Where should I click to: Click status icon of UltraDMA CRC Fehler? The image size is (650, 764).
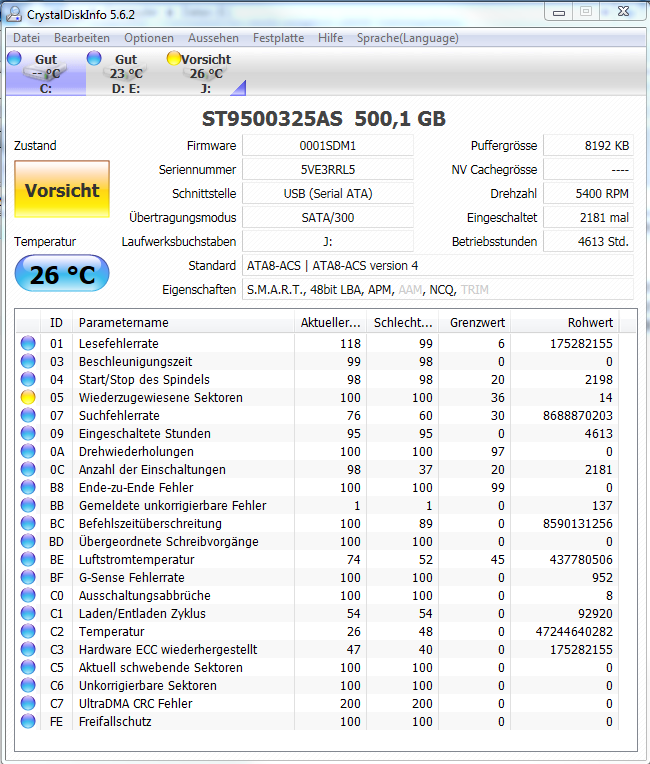28,704
